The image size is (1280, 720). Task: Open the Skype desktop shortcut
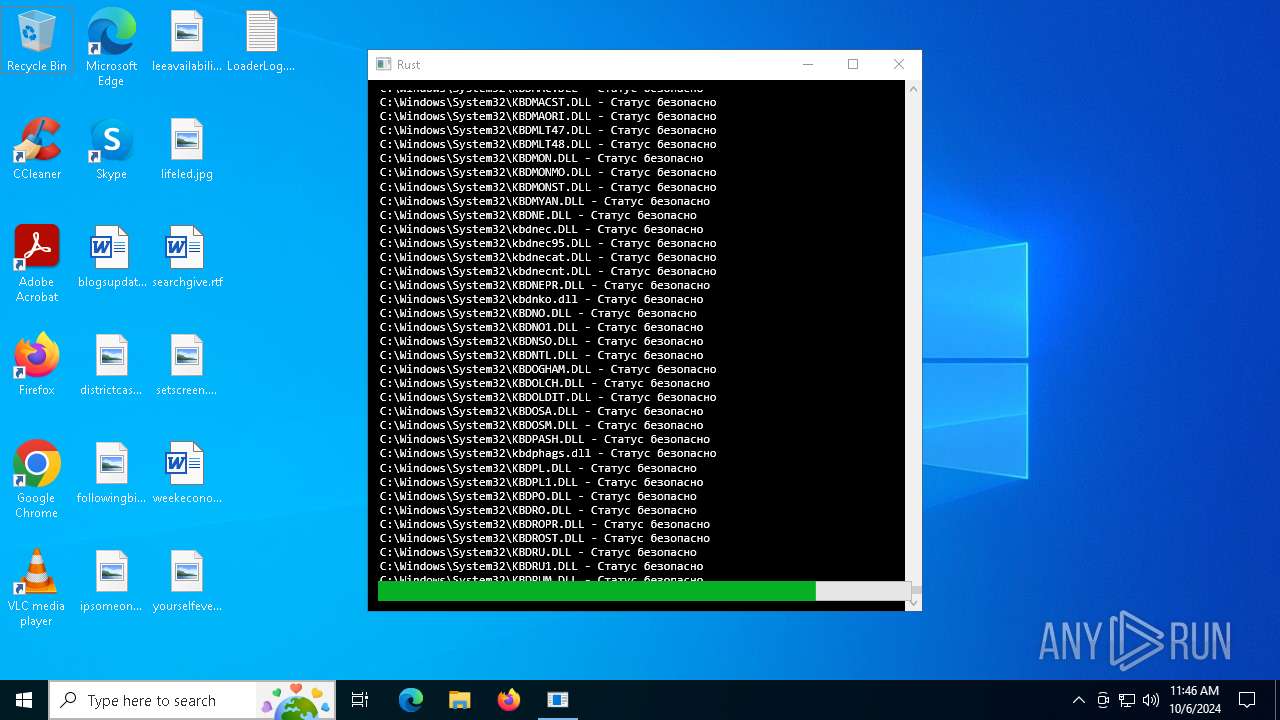click(x=111, y=149)
